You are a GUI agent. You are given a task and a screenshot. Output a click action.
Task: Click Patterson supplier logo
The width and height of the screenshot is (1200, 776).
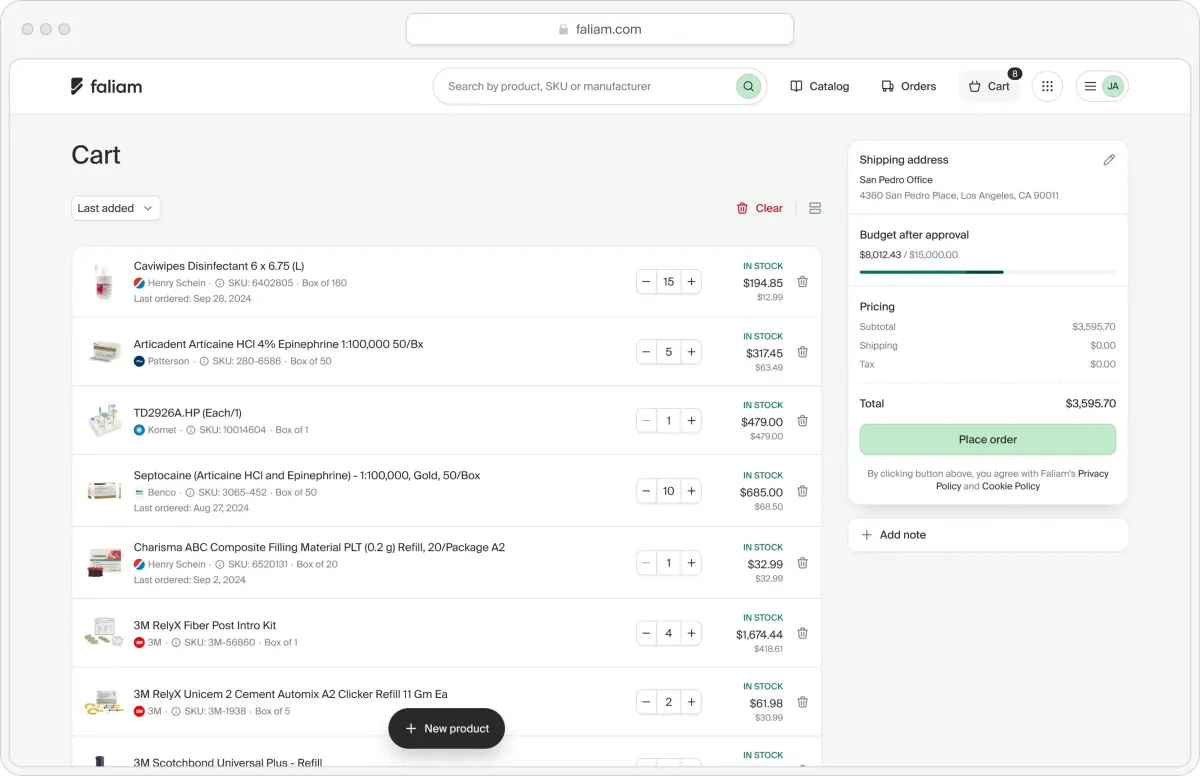(x=139, y=361)
